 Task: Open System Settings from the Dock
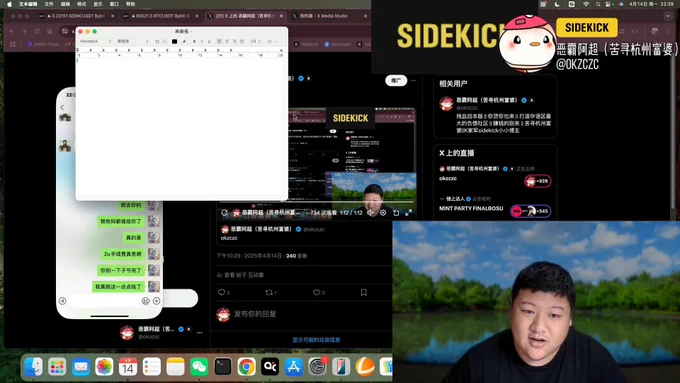click(x=317, y=367)
